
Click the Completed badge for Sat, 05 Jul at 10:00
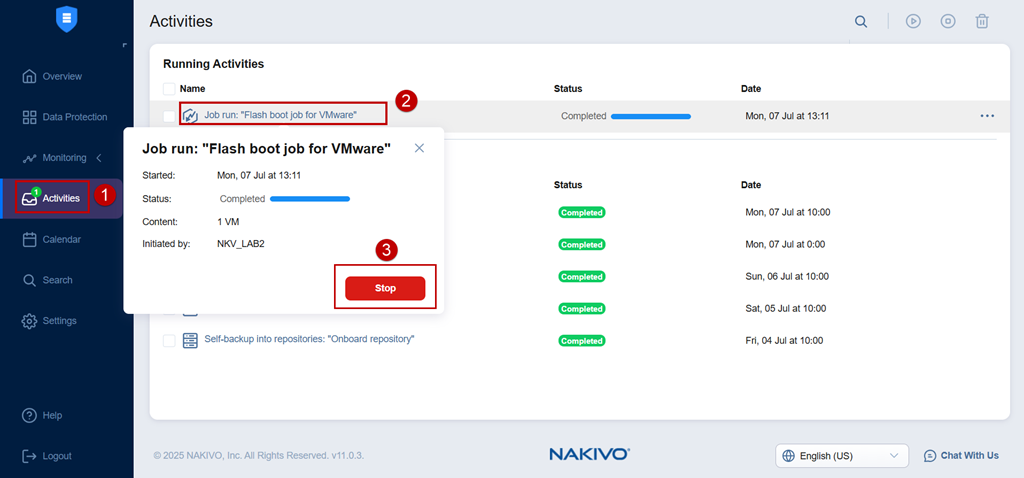click(581, 308)
